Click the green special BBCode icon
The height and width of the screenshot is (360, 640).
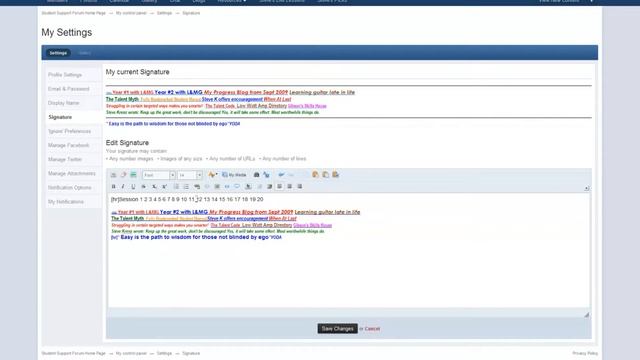point(133,175)
